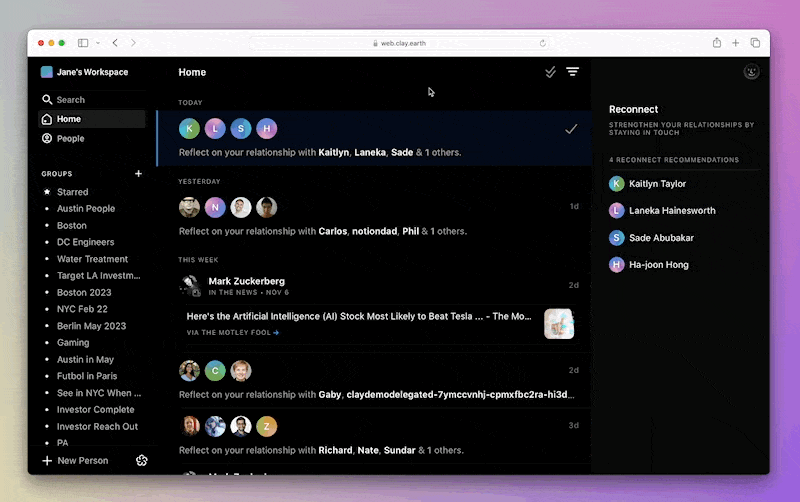Image resolution: width=800 pixels, height=502 pixels.
Task: Select Laneka Hainesworth in Reconnect list
Action: click(663, 211)
